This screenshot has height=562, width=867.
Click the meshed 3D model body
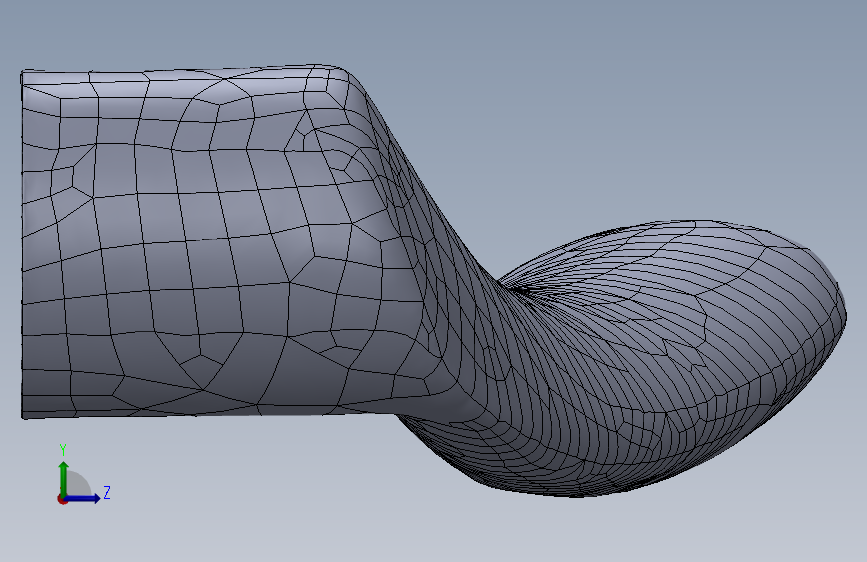tap(434, 280)
